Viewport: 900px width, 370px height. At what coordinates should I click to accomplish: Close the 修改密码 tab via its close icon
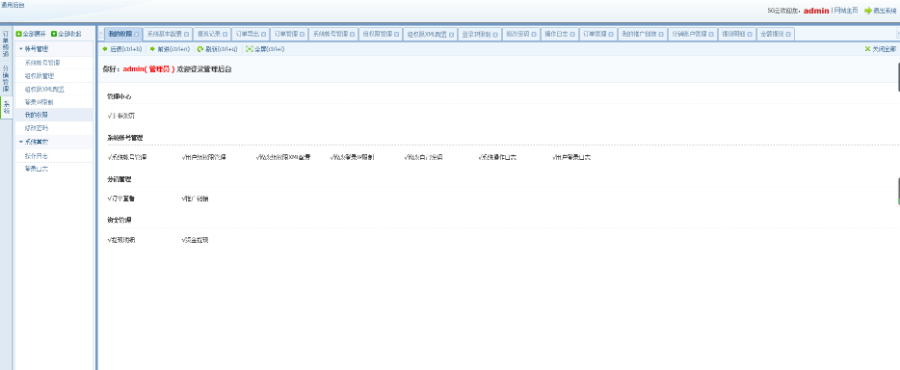point(534,34)
